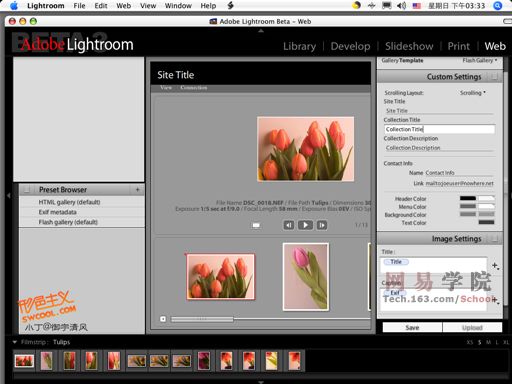Click the Text Color swatch
This screenshot has height=384, width=512.
[x=486, y=222]
